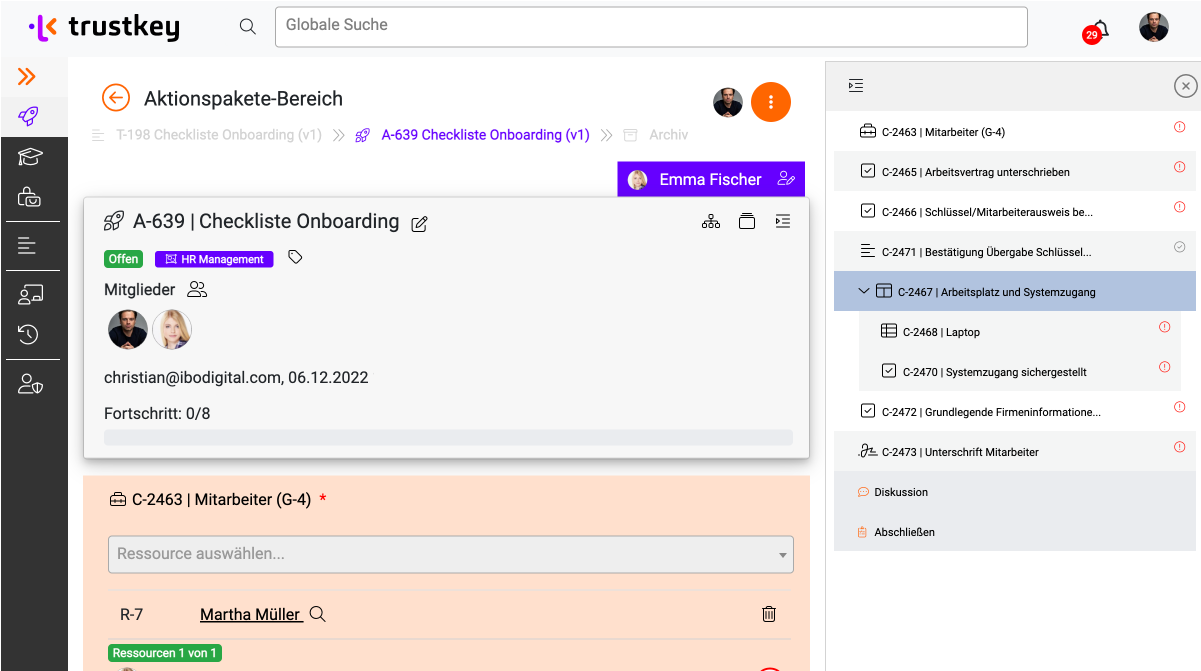
Task: Open the Martha Müller resource link
Action: point(250,614)
